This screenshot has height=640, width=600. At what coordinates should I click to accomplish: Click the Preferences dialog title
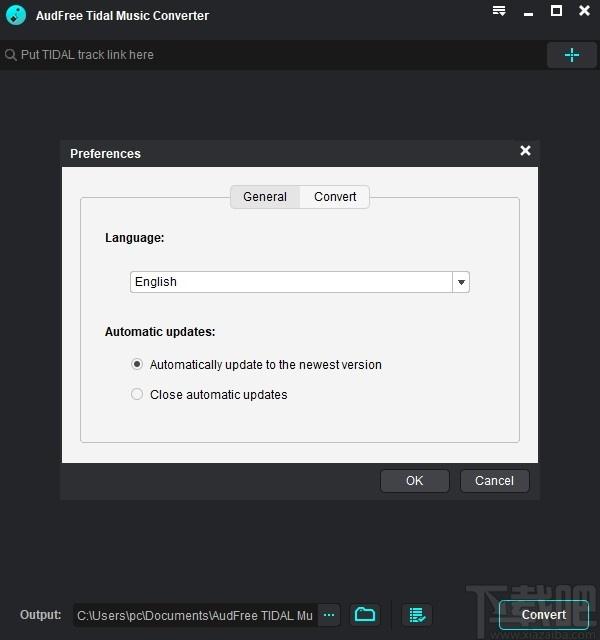point(105,153)
